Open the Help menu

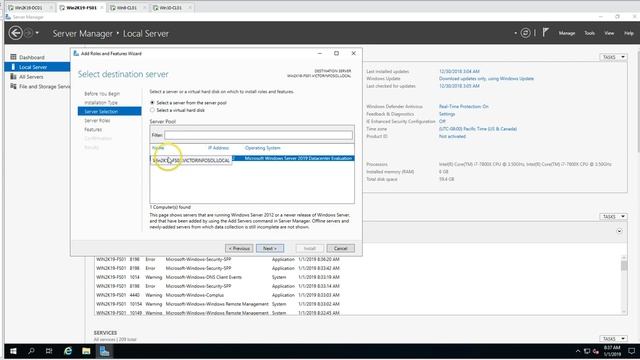(x=629, y=33)
